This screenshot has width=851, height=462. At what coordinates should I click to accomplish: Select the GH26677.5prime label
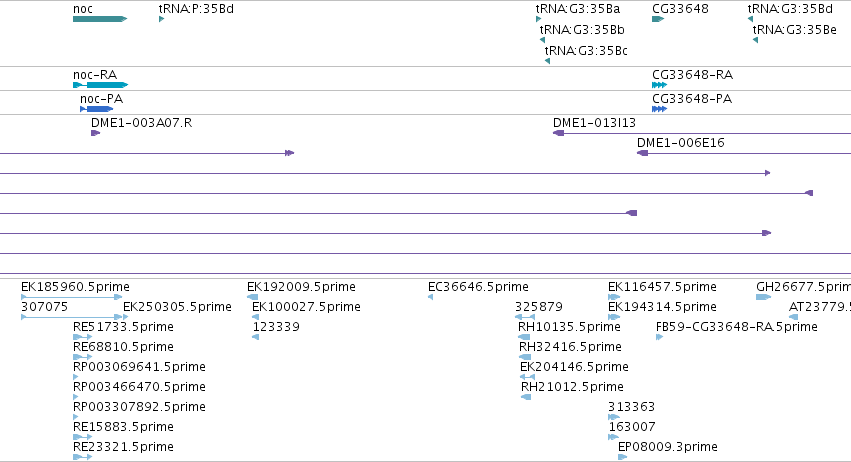(x=803, y=287)
